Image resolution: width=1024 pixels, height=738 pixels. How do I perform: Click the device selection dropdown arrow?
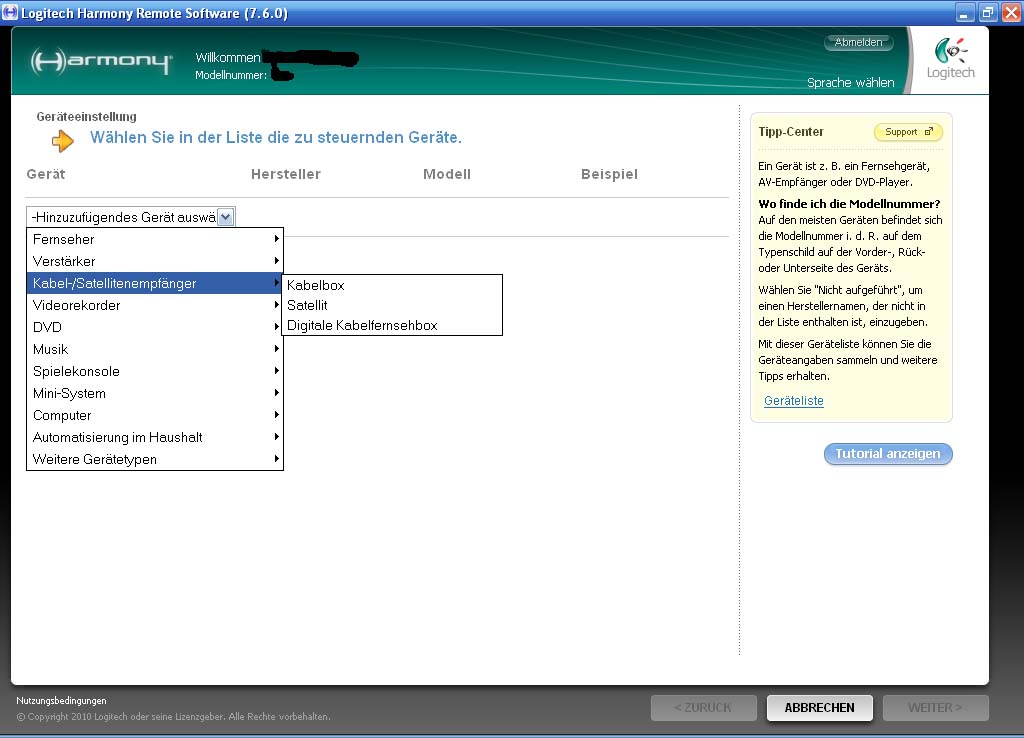click(225, 217)
